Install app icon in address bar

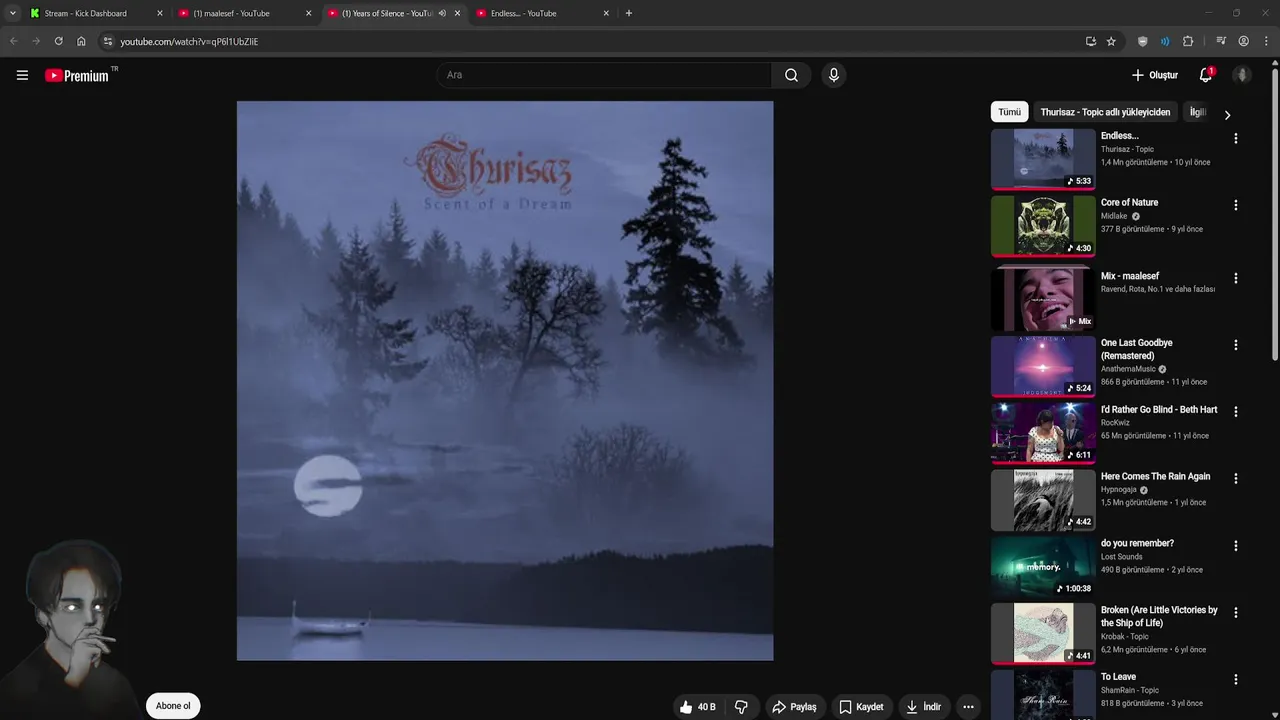click(x=1090, y=41)
